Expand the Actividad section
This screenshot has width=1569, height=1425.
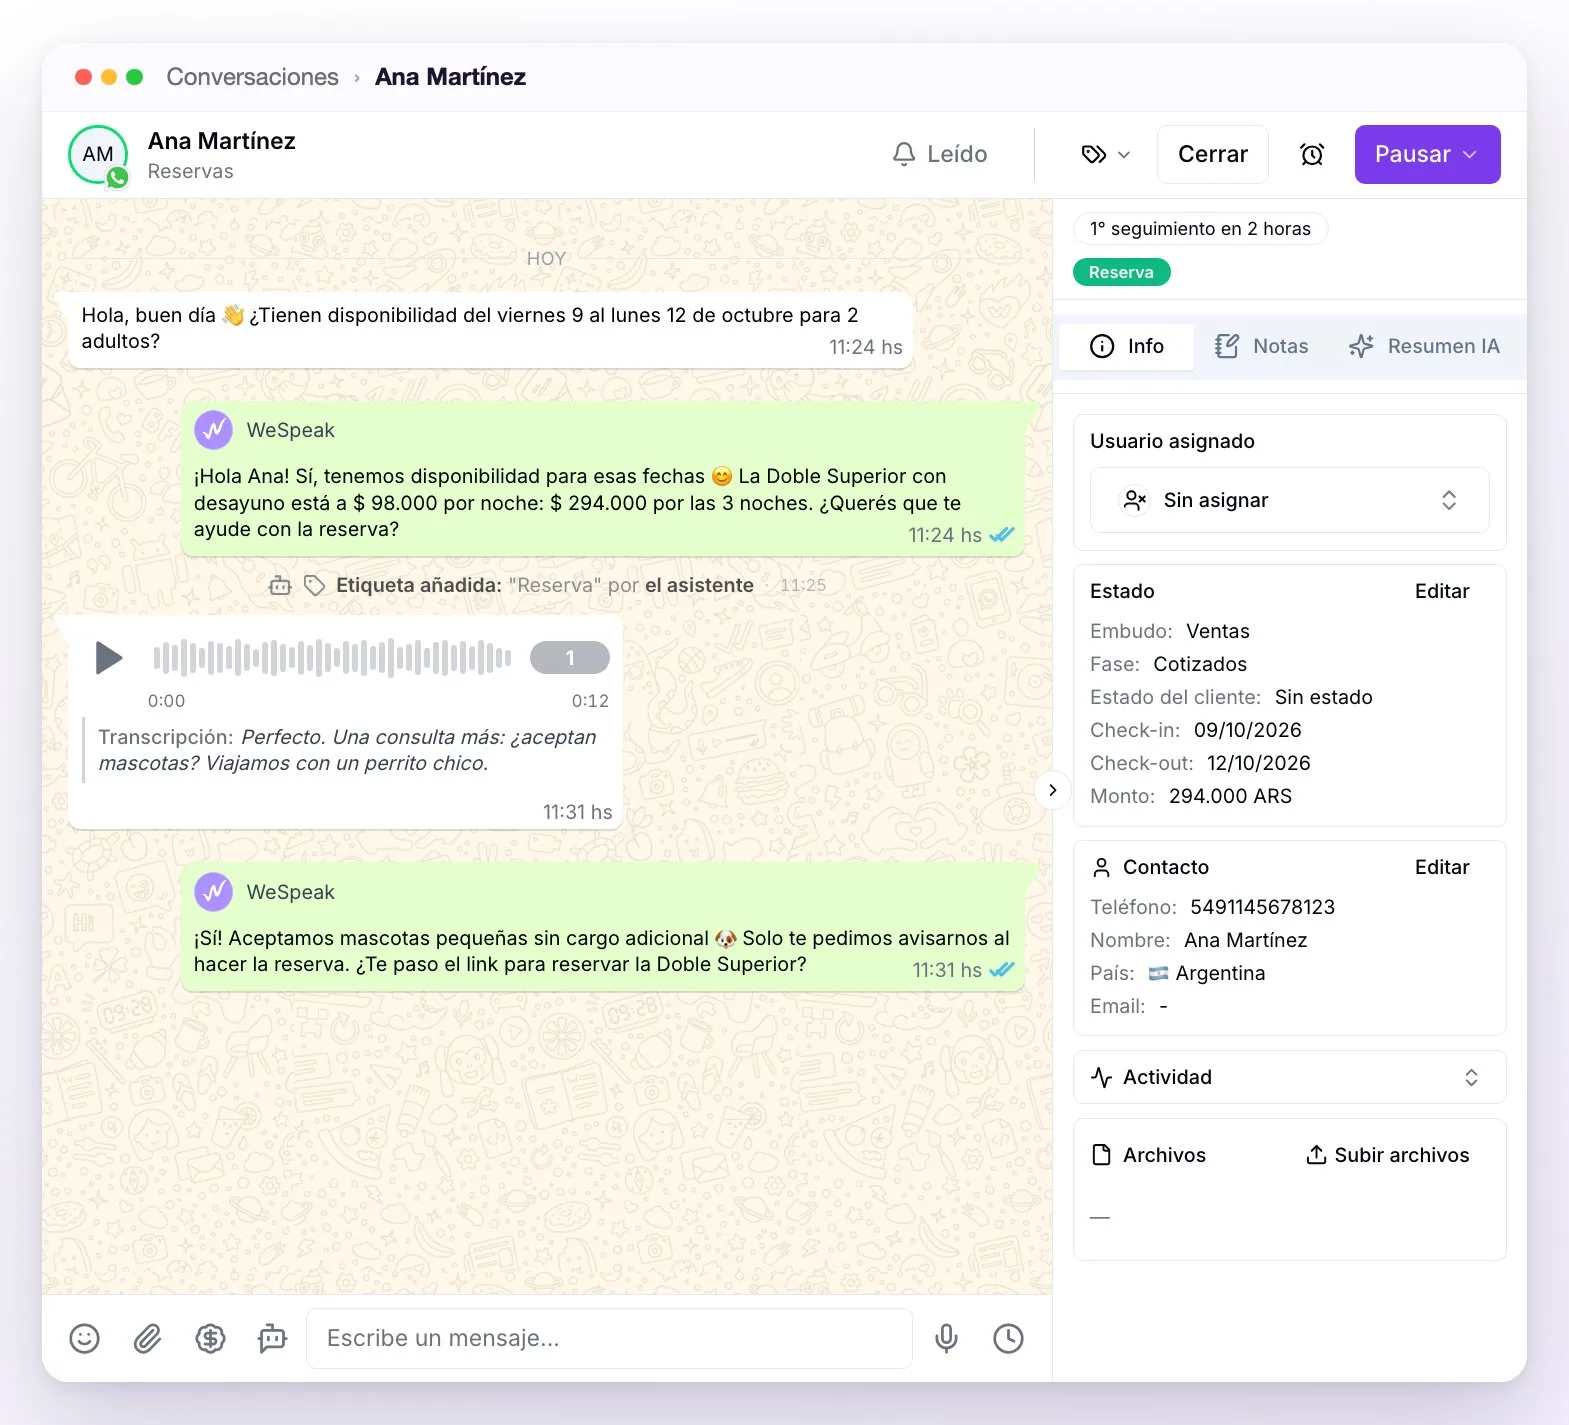(1289, 1077)
